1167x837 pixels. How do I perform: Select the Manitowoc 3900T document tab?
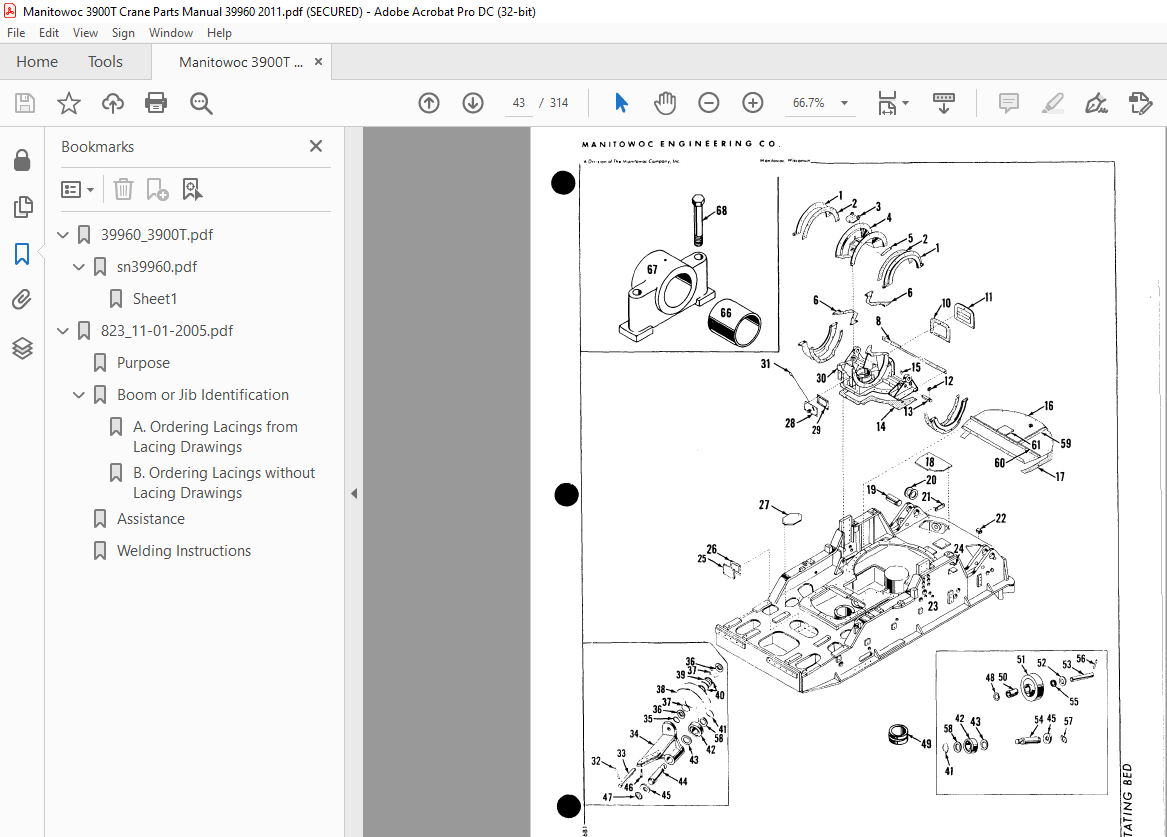tap(240, 62)
